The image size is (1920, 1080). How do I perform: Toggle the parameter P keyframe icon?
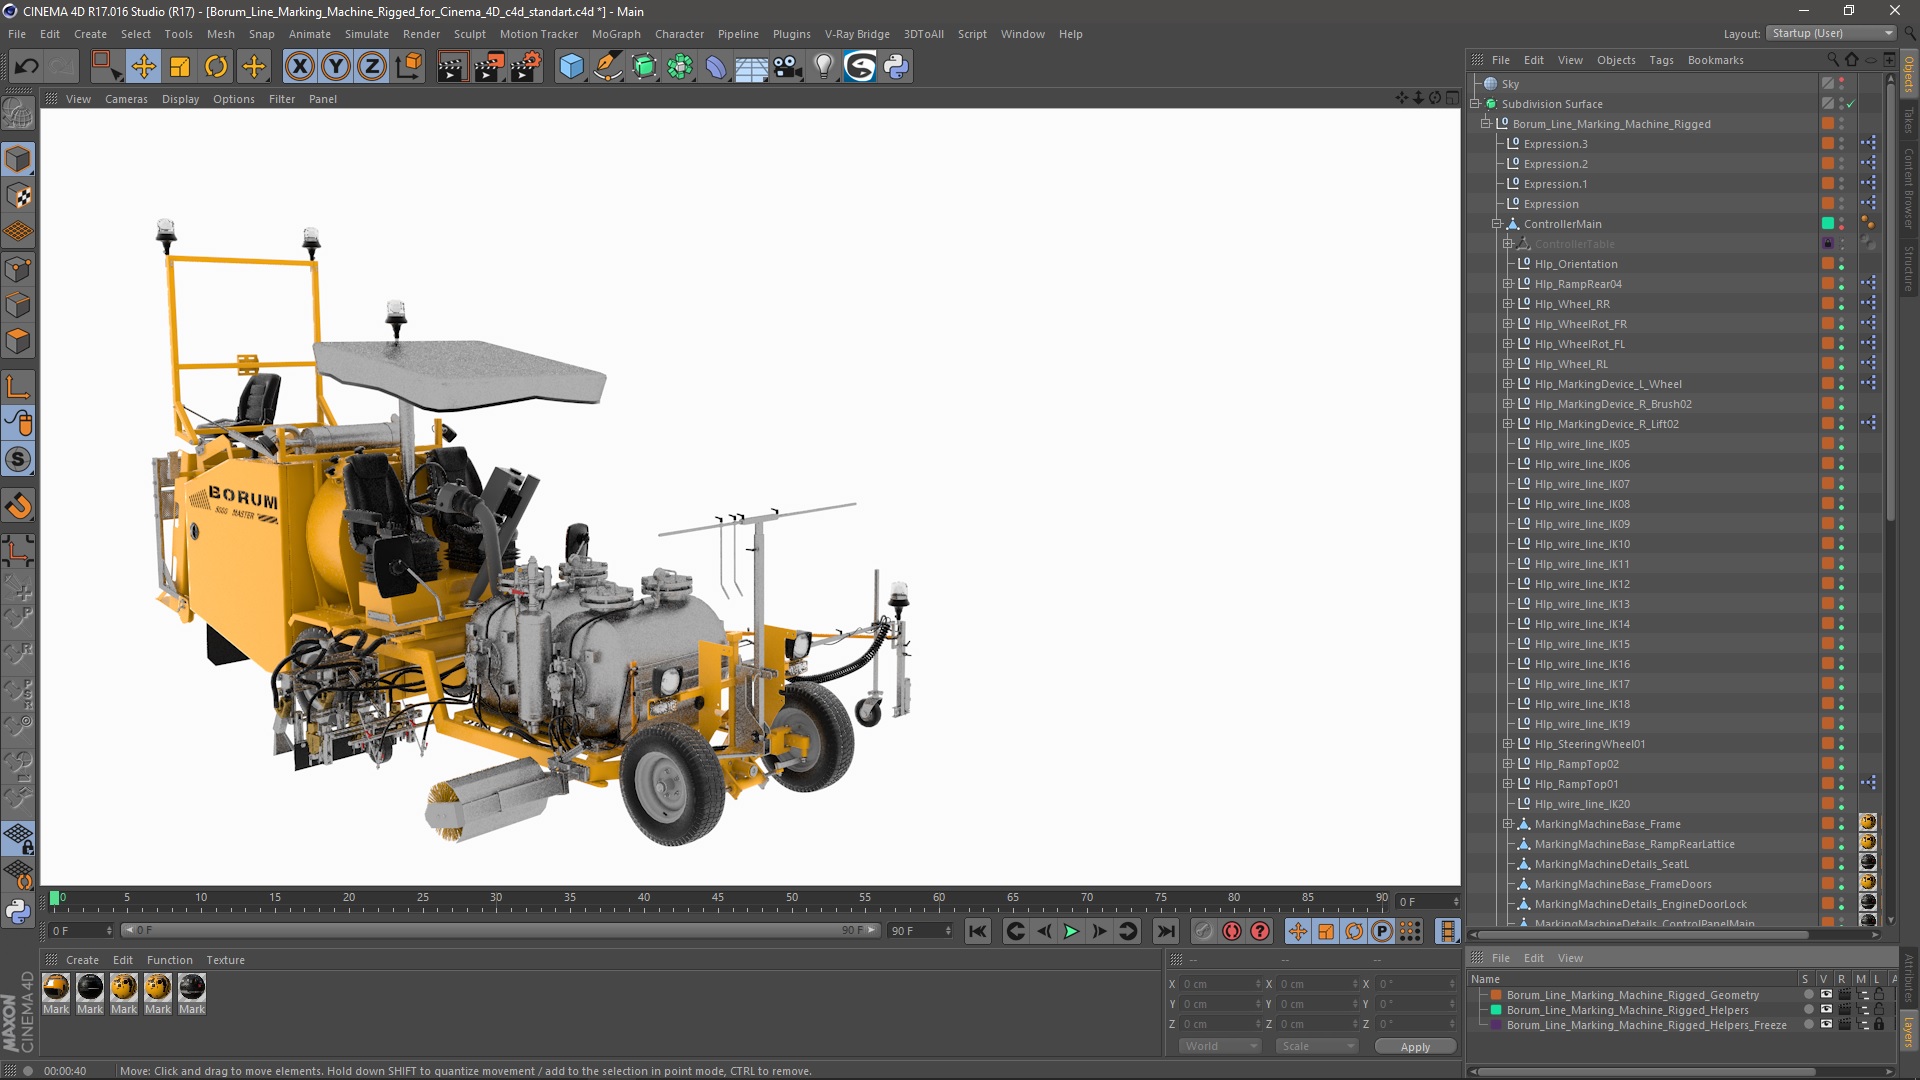click(x=1381, y=931)
